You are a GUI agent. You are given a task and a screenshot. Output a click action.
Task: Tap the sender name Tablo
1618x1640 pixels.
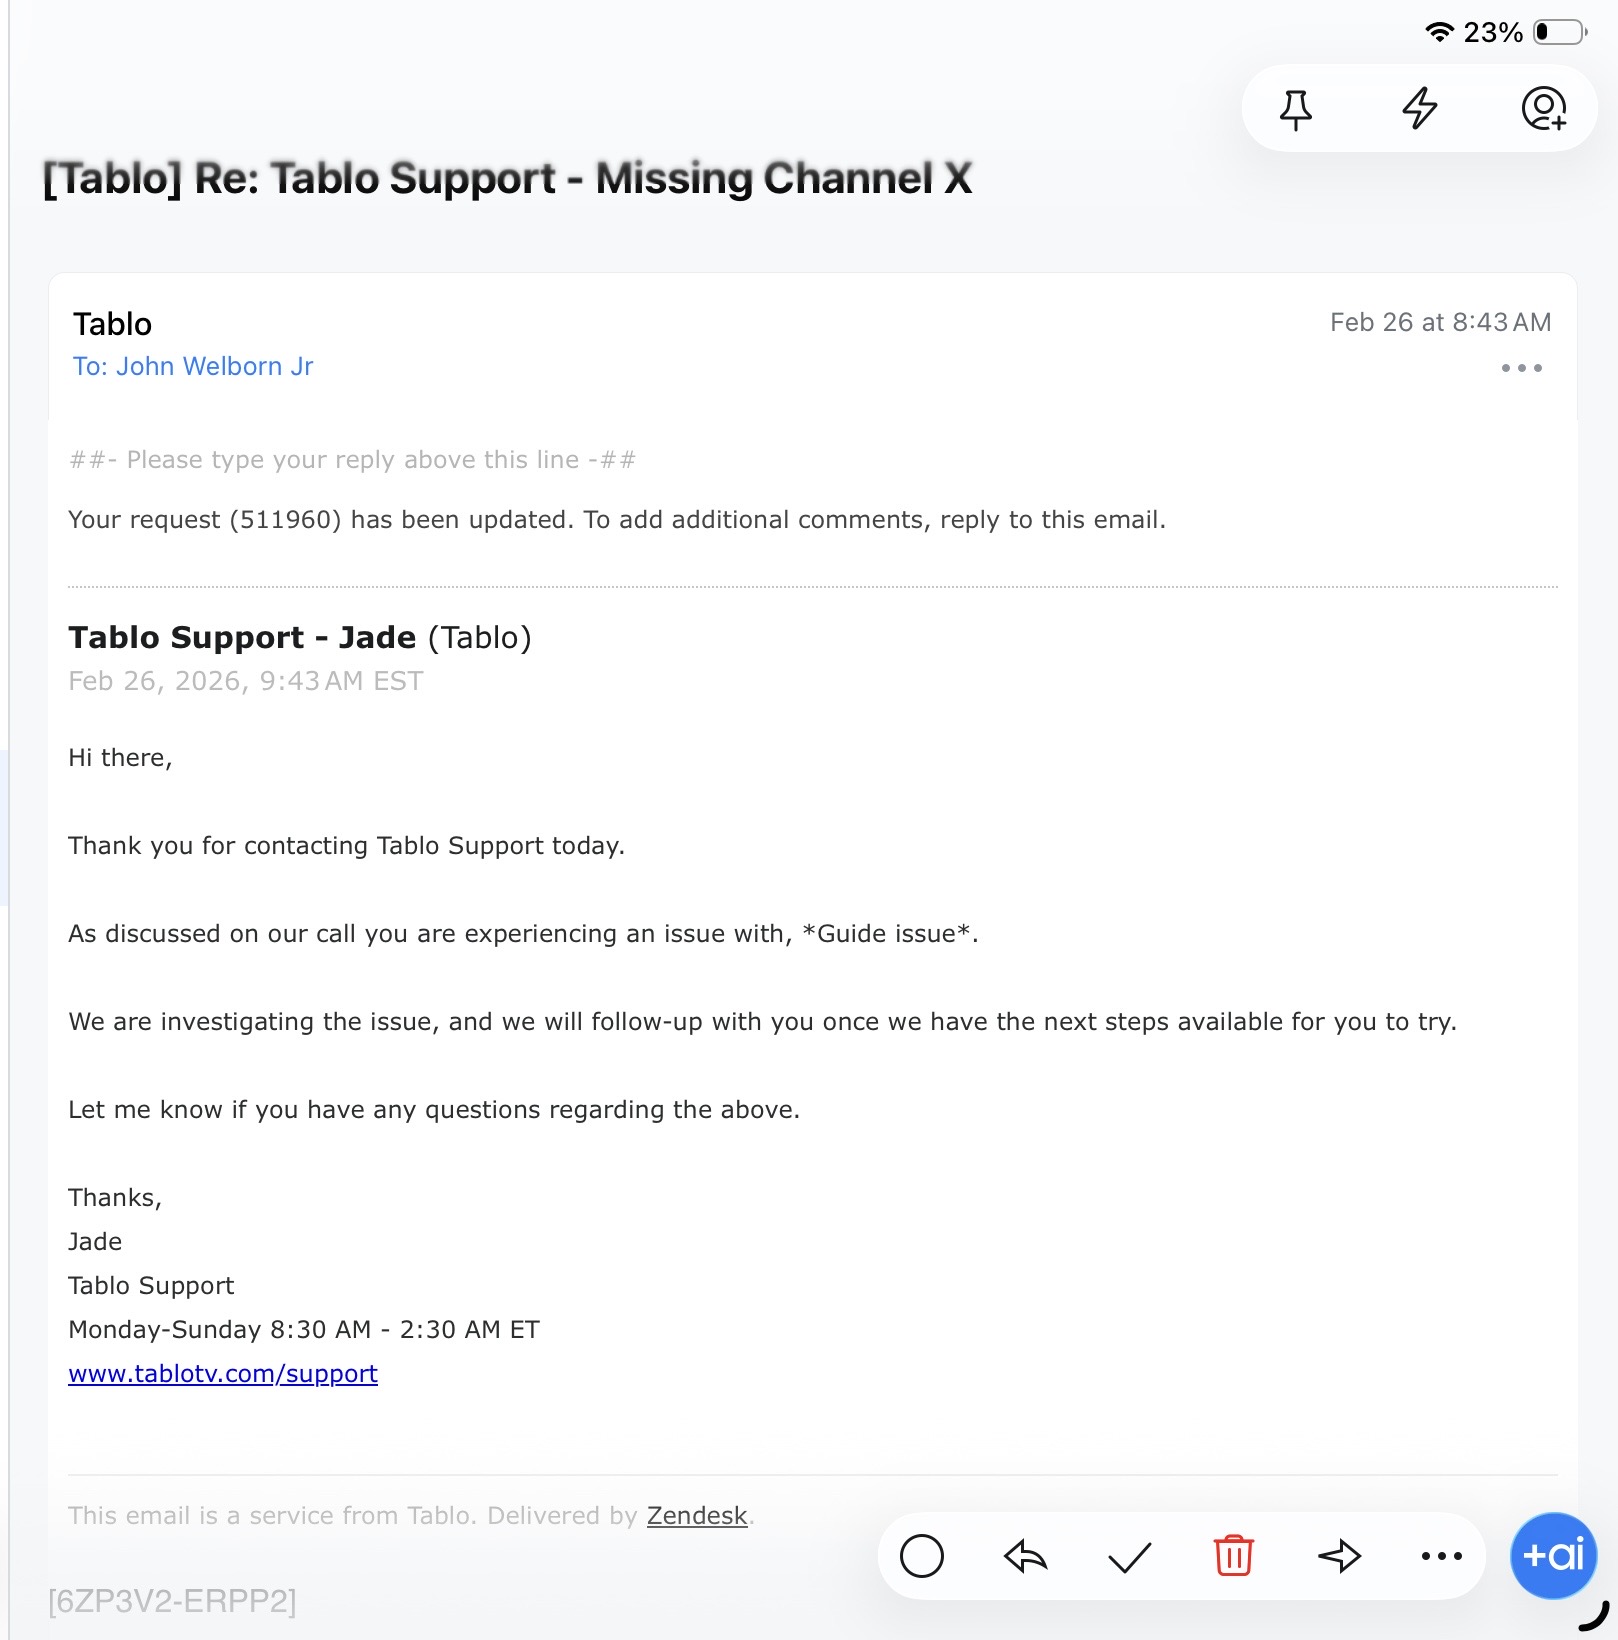click(x=112, y=324)
